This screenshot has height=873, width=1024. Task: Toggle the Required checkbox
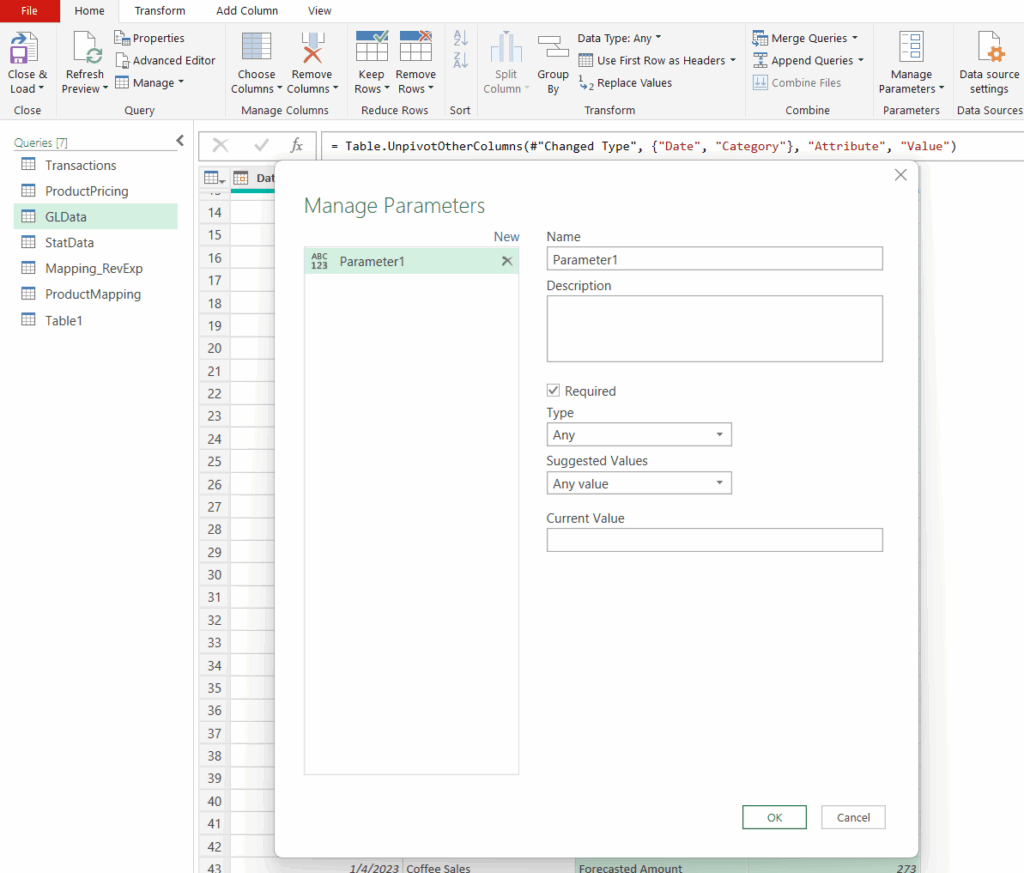click(x=553, y=390)
